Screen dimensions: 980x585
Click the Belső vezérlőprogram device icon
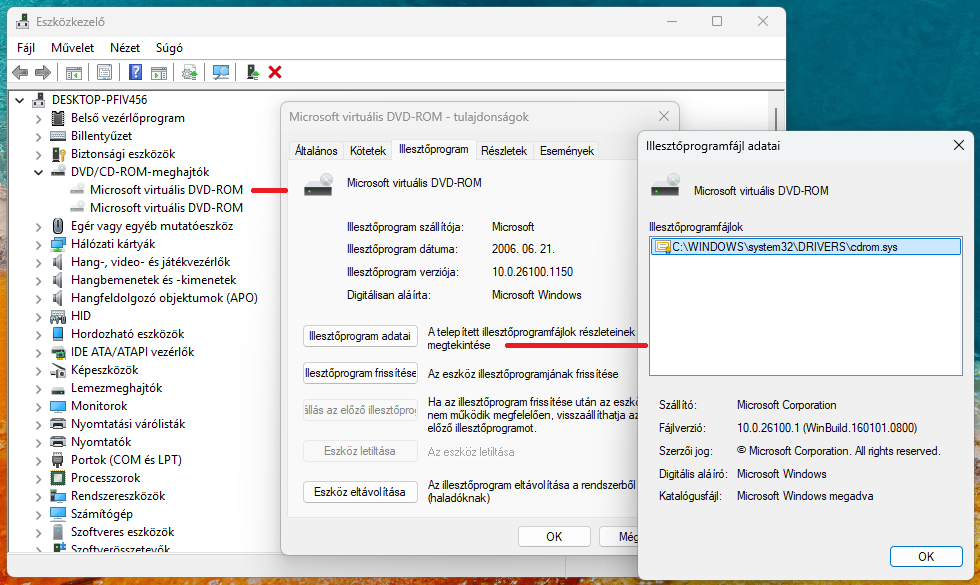click(x=58, y=118)
